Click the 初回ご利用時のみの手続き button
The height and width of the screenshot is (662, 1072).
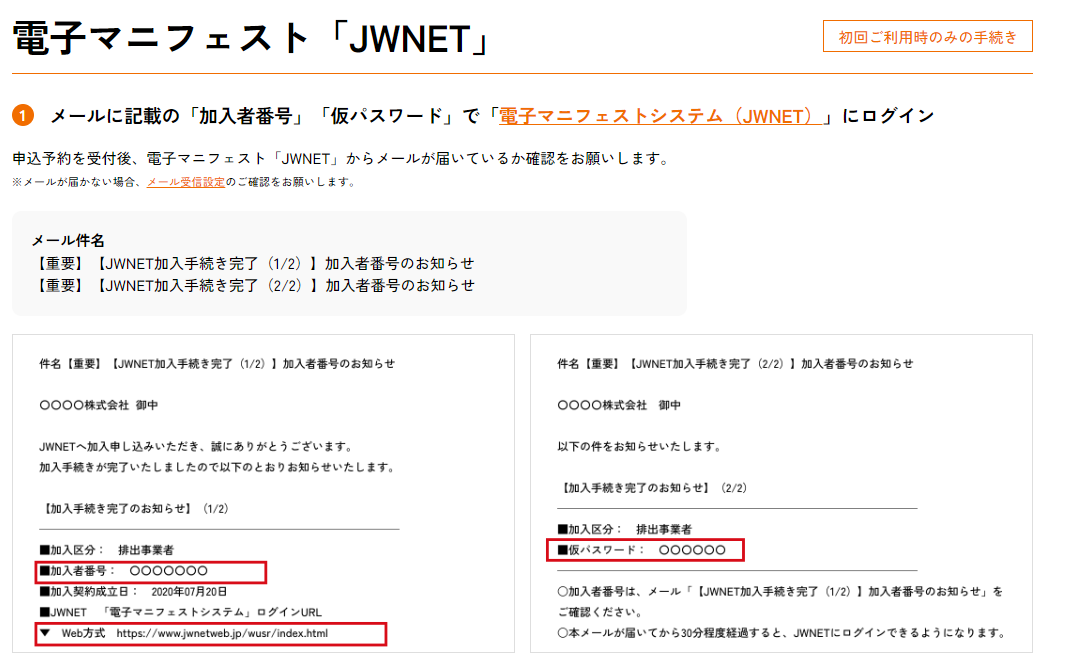tap(928, 37)
